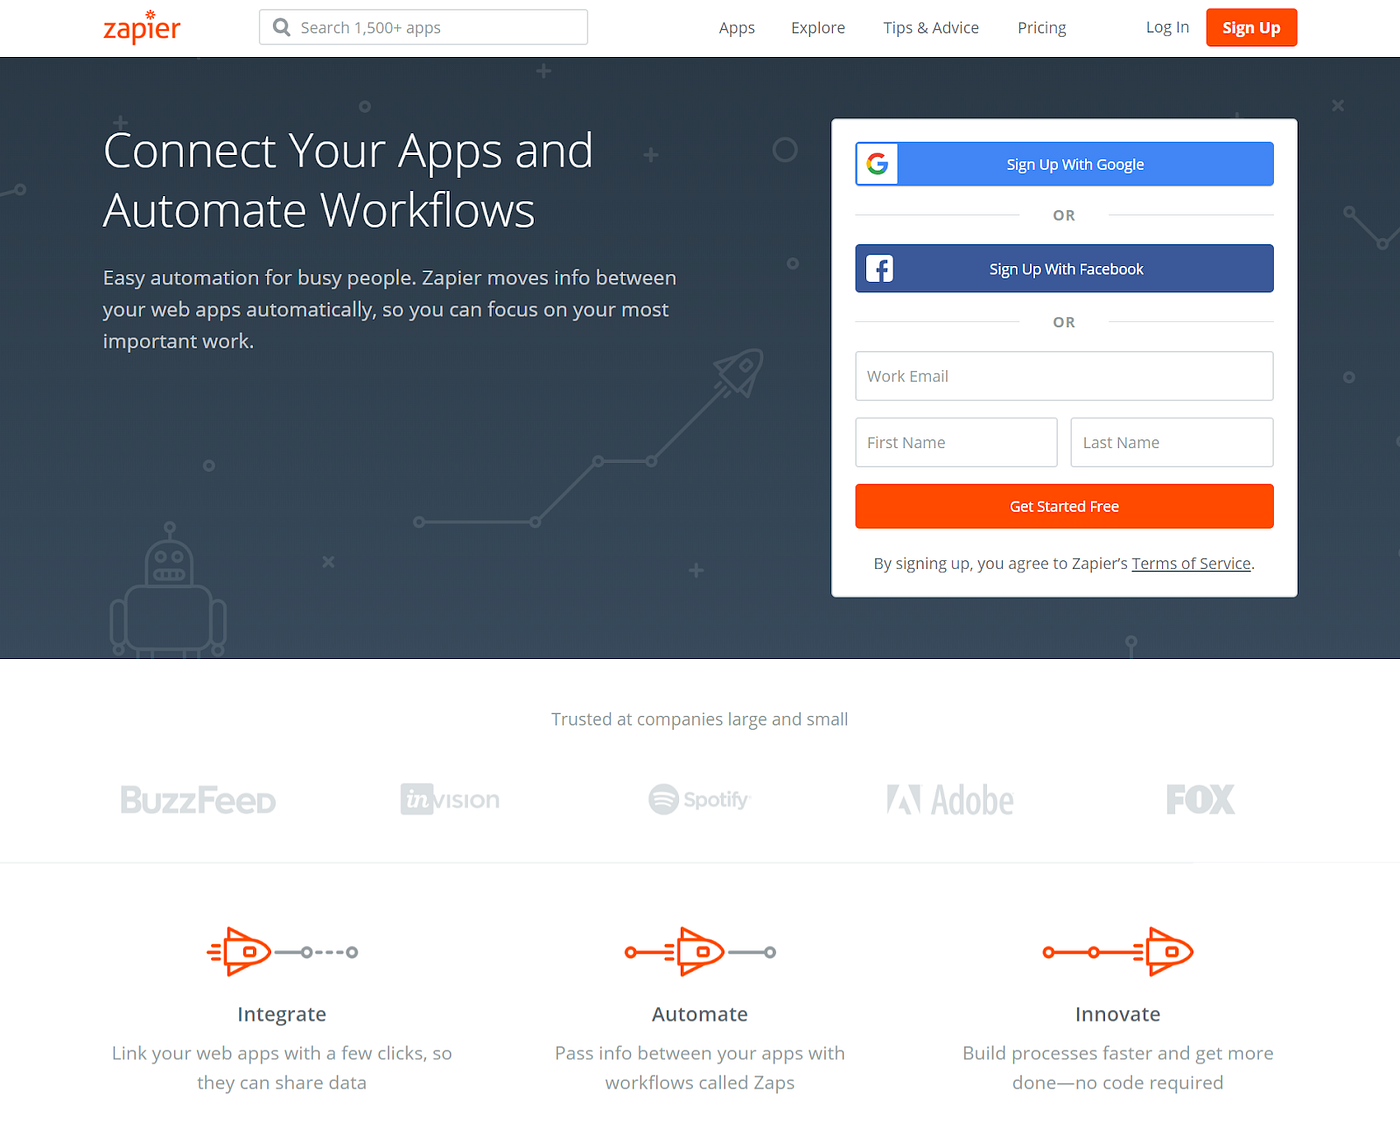
Task: Select the First Name field
Action: coord(956,442)
